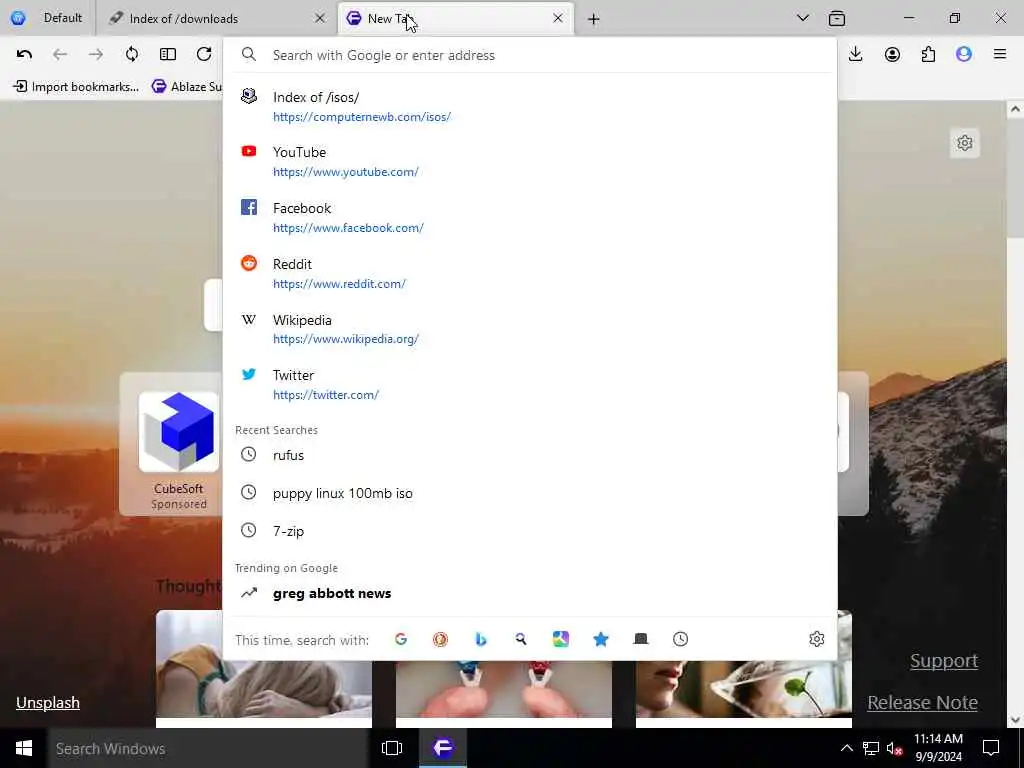The width and height of the screenshot is (1024, 768).
Task: Click the computernewb.com/isos URL text
Action: [x=362, y=117]
